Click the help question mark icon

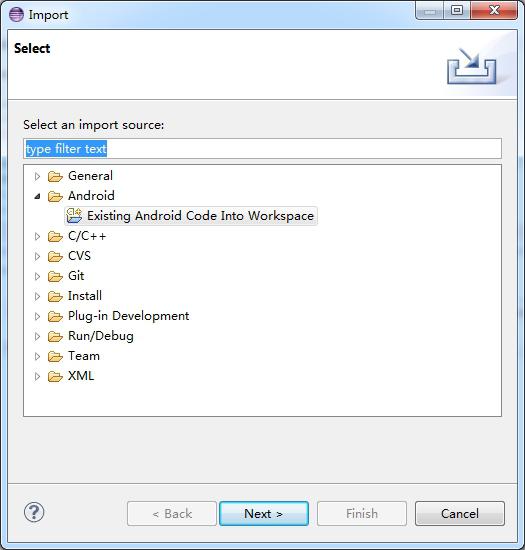point(34,512)
